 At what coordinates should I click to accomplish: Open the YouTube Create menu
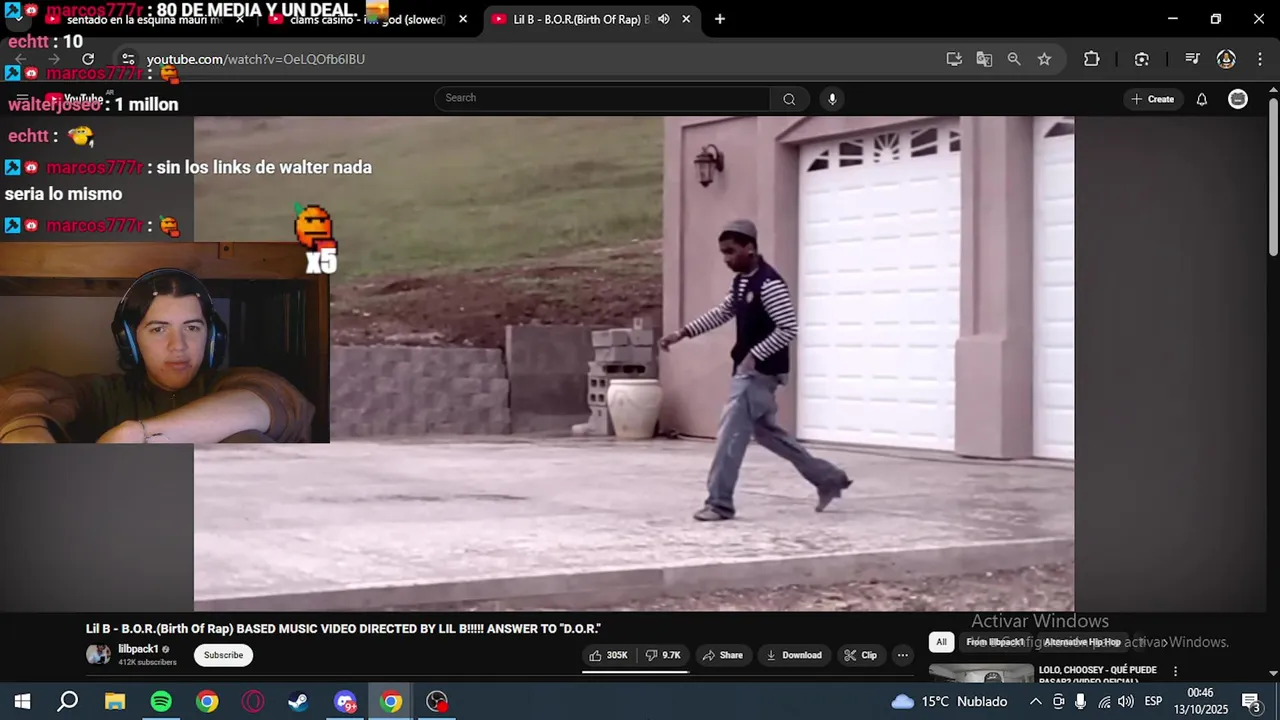click(1152, 99)
